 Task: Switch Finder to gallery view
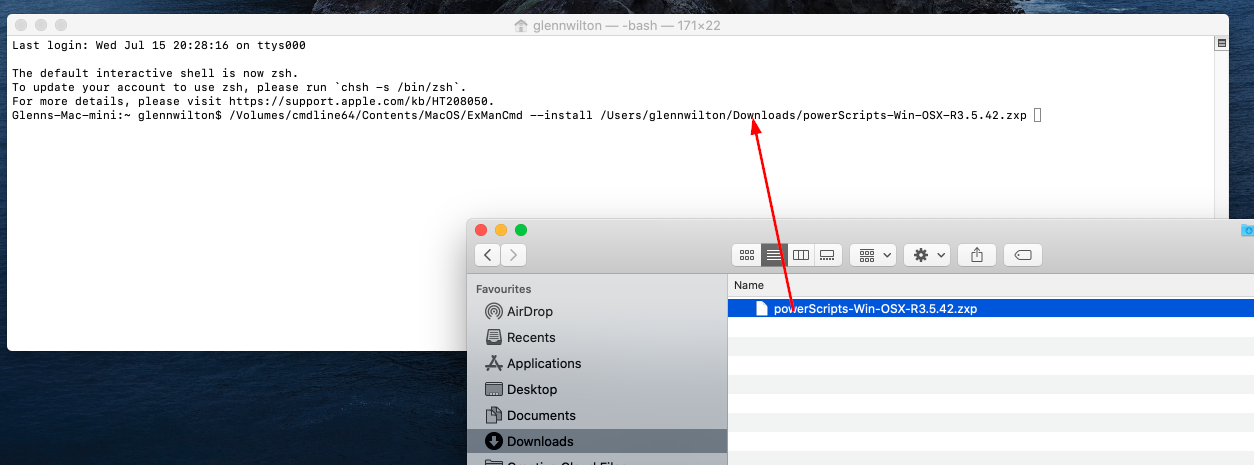[x=827, y=255]
